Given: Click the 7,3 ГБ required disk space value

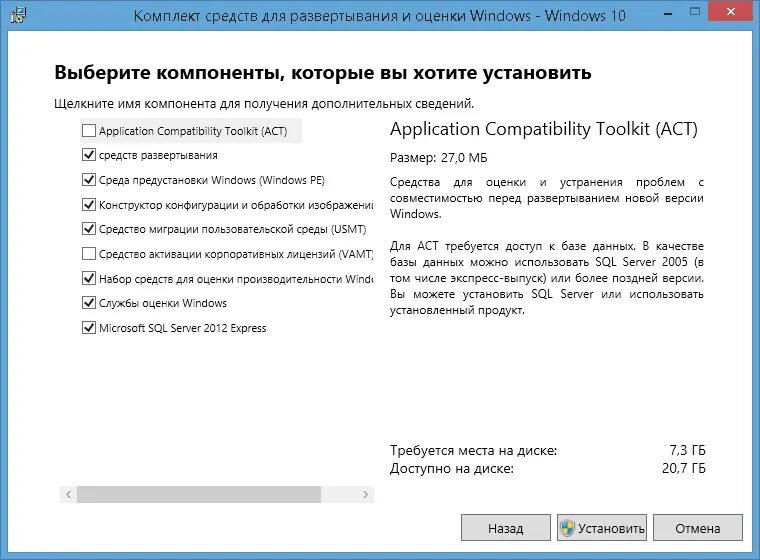Looking at the screenshot, I should 687,450.
